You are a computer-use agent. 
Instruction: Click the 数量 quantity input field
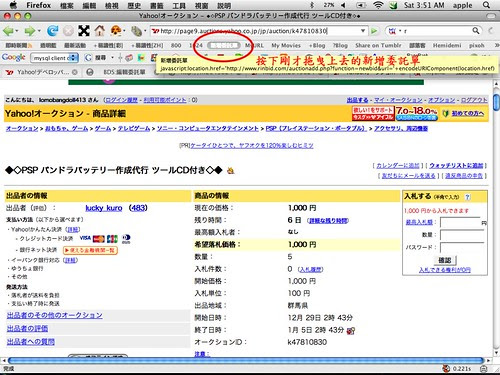[x=463, y=235]
